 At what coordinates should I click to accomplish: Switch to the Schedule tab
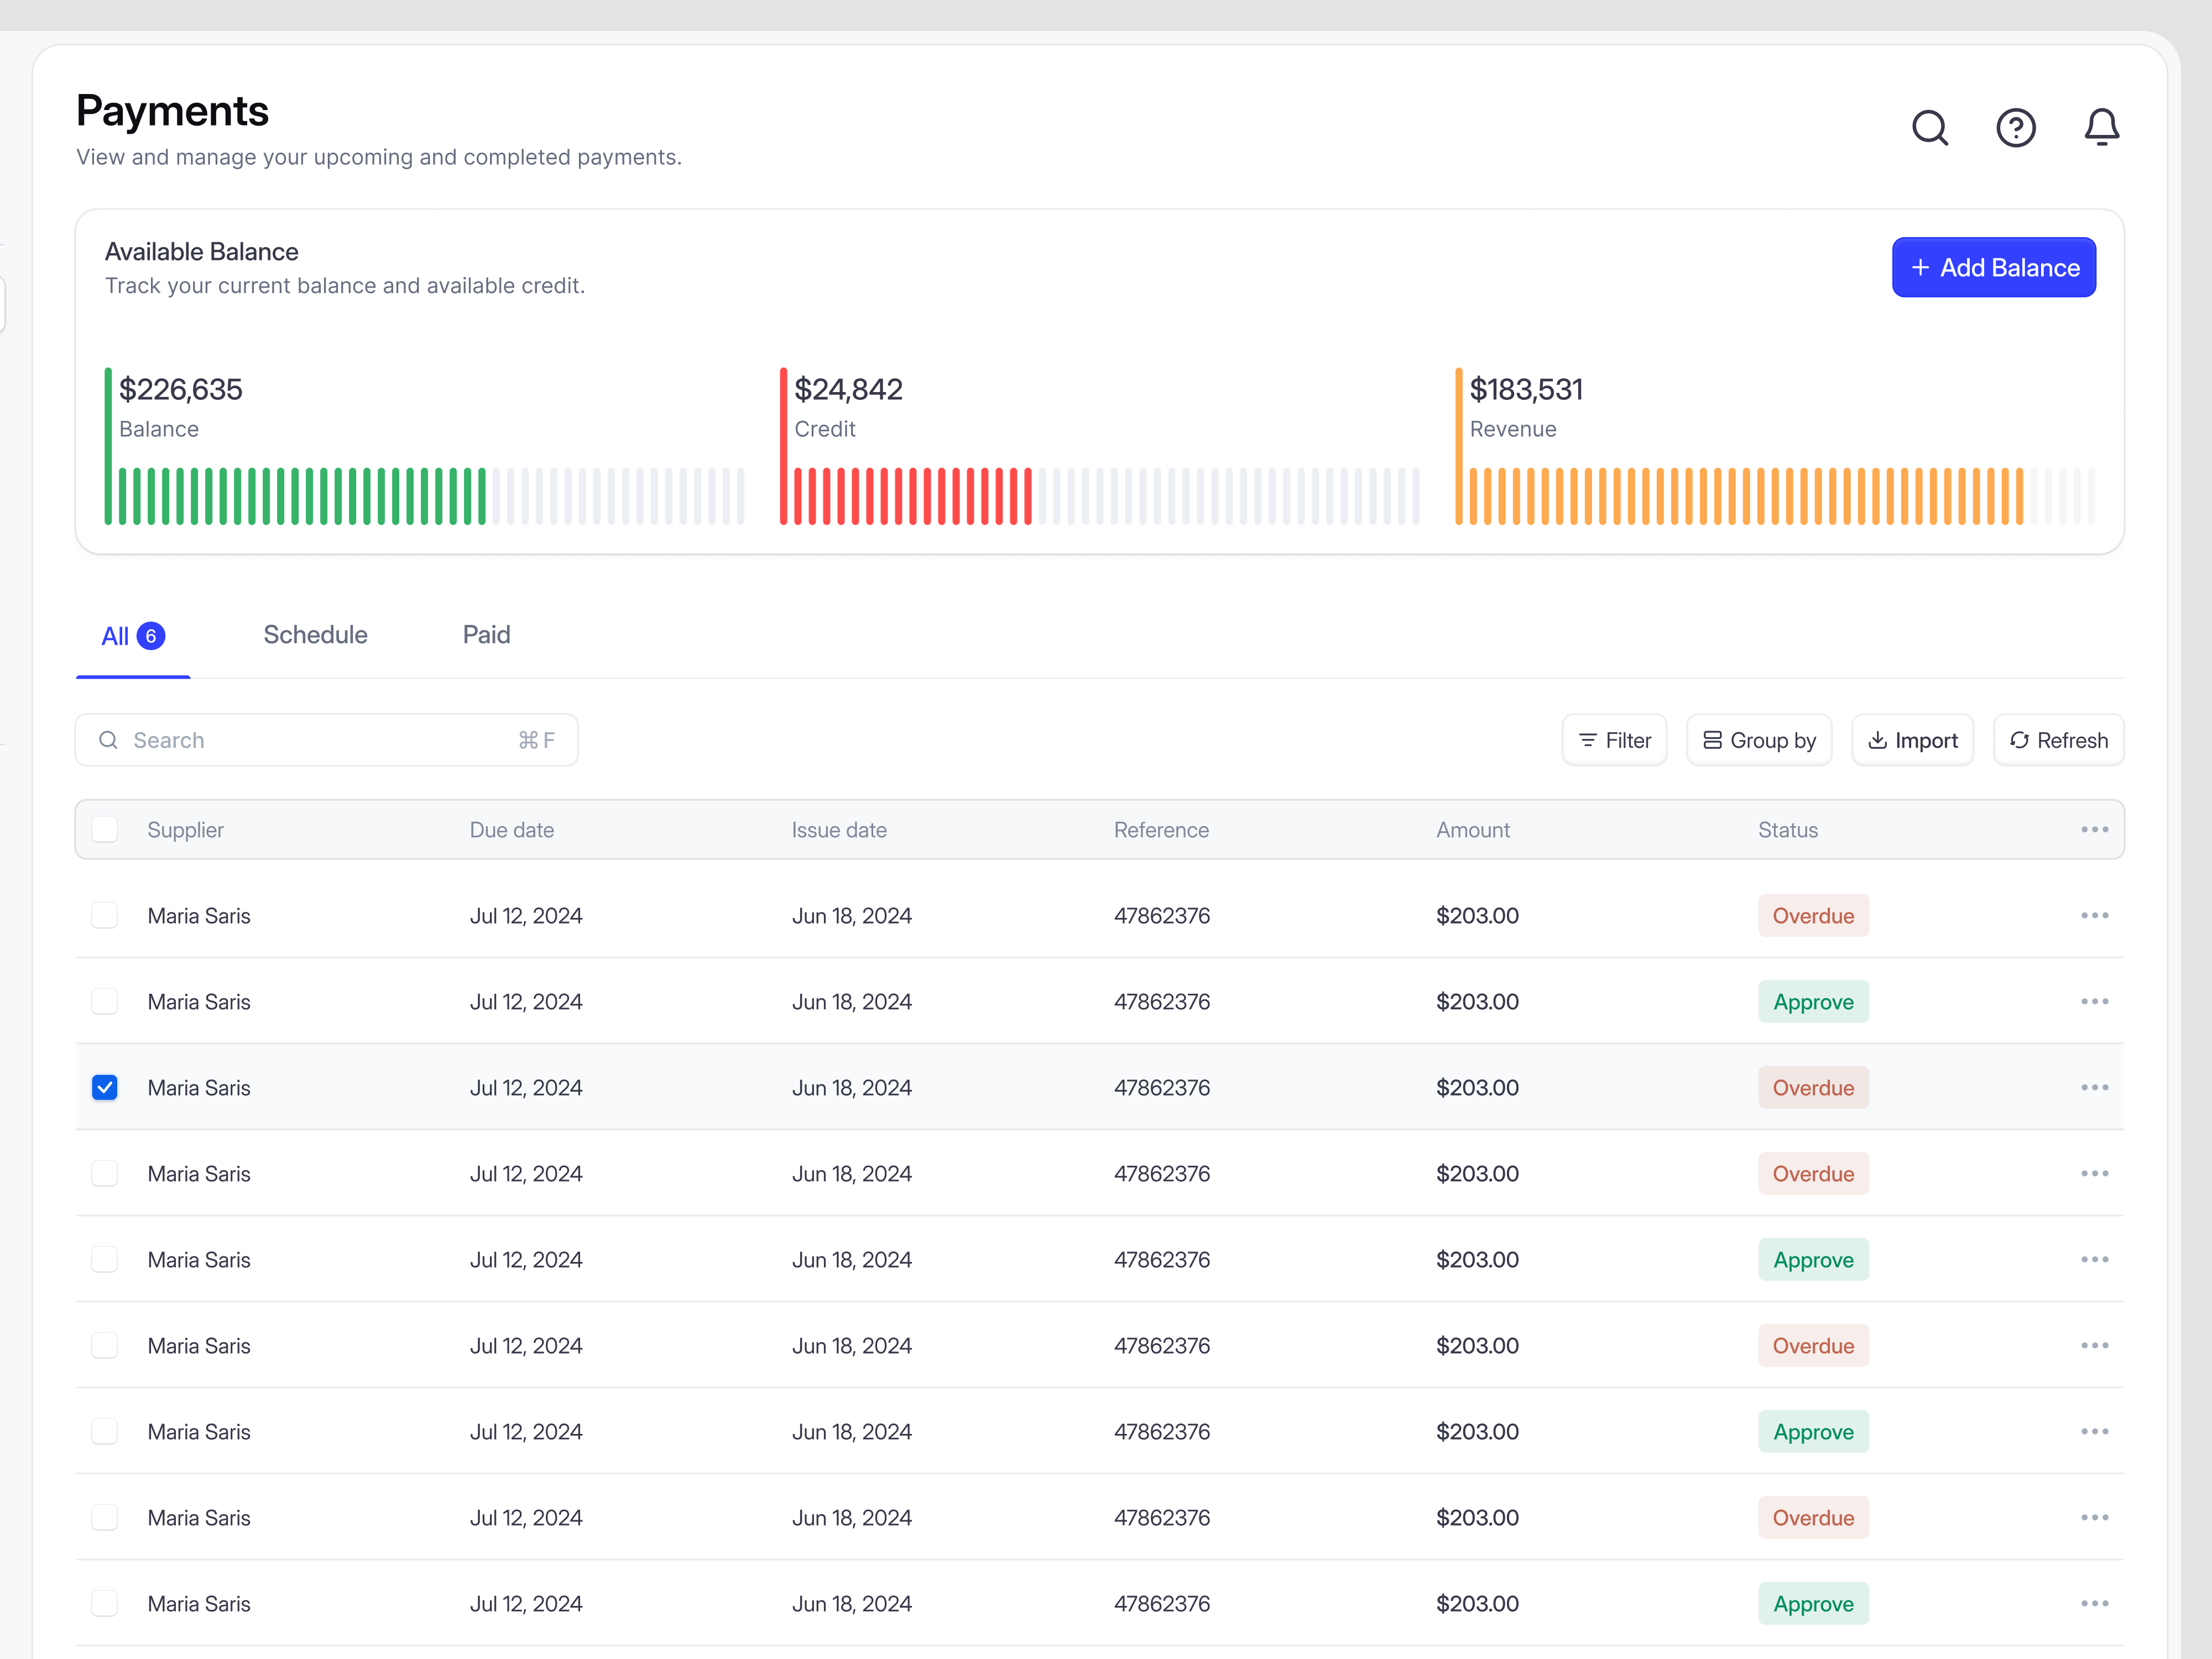(315, 635)
